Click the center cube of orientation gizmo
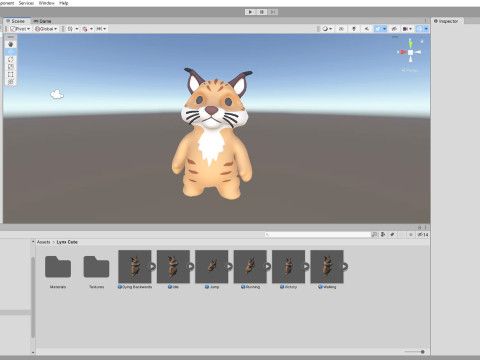 tap(410, 52)
